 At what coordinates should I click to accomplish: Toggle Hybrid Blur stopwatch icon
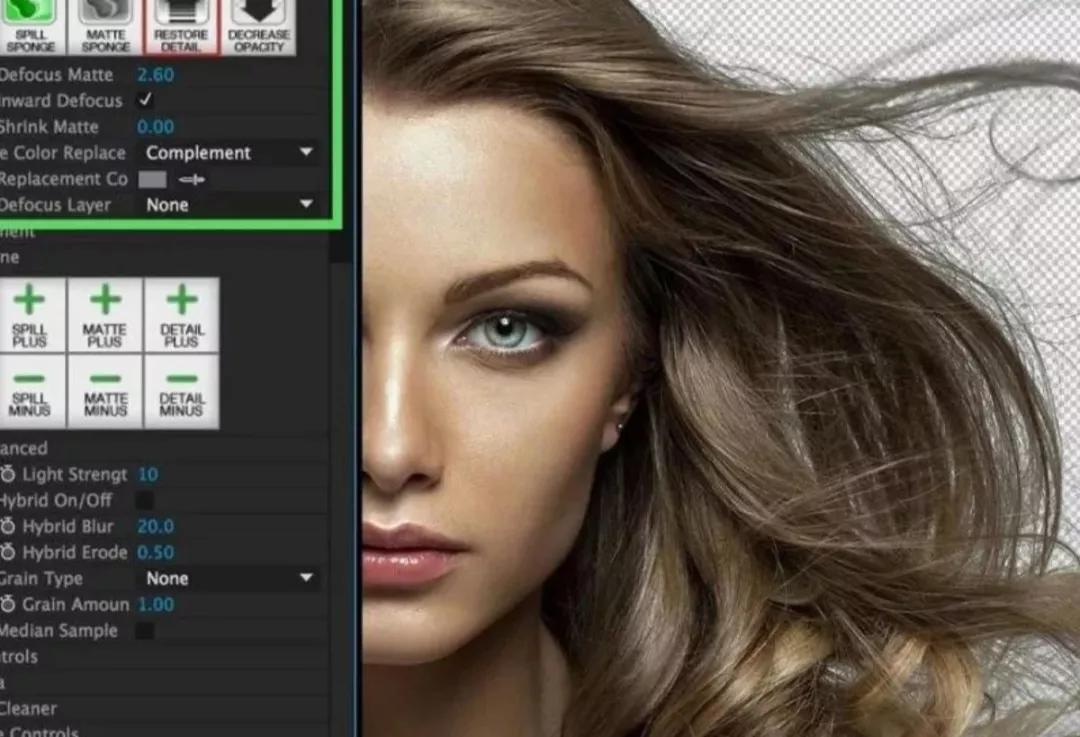tap(8, 526)
